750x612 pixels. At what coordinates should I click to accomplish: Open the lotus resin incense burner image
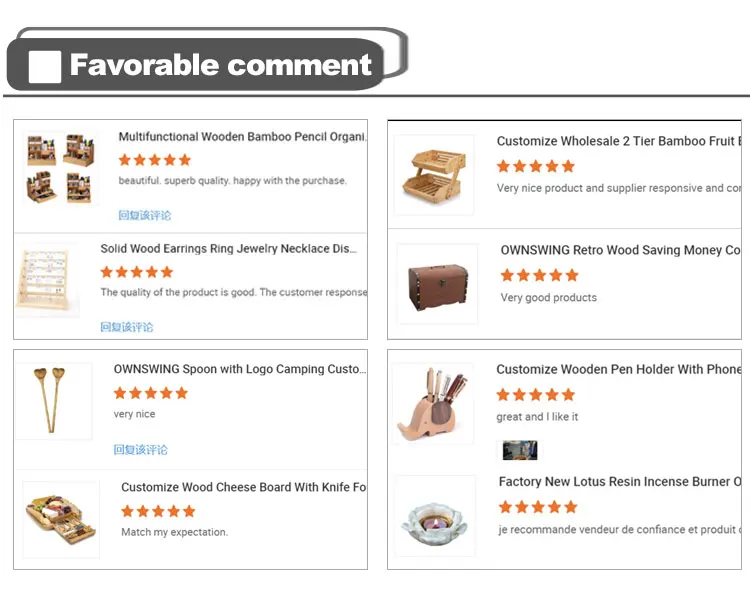(x=435, y=516)
